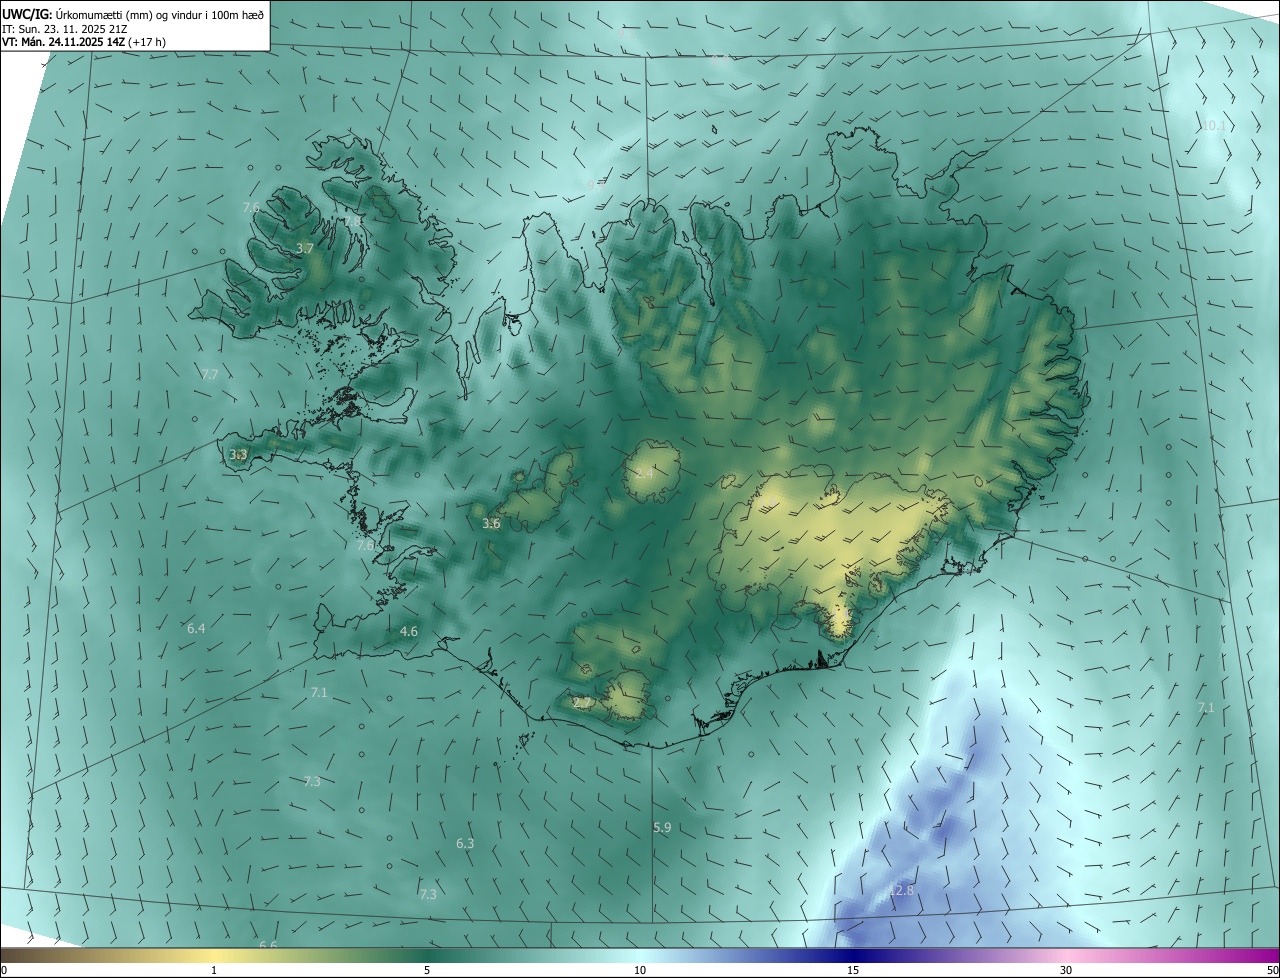Click the '15' tick label on the color scale
The image size is (1280, 978).
pyautogui.click(x=853, y=970)
